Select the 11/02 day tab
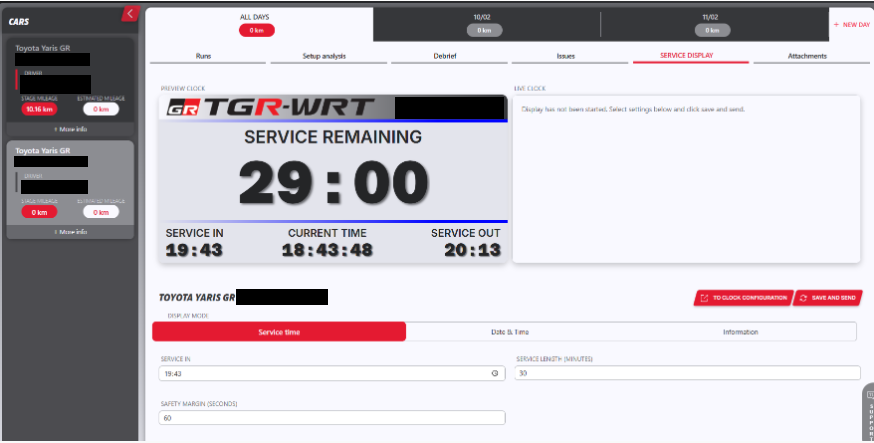 pos(713,24)
